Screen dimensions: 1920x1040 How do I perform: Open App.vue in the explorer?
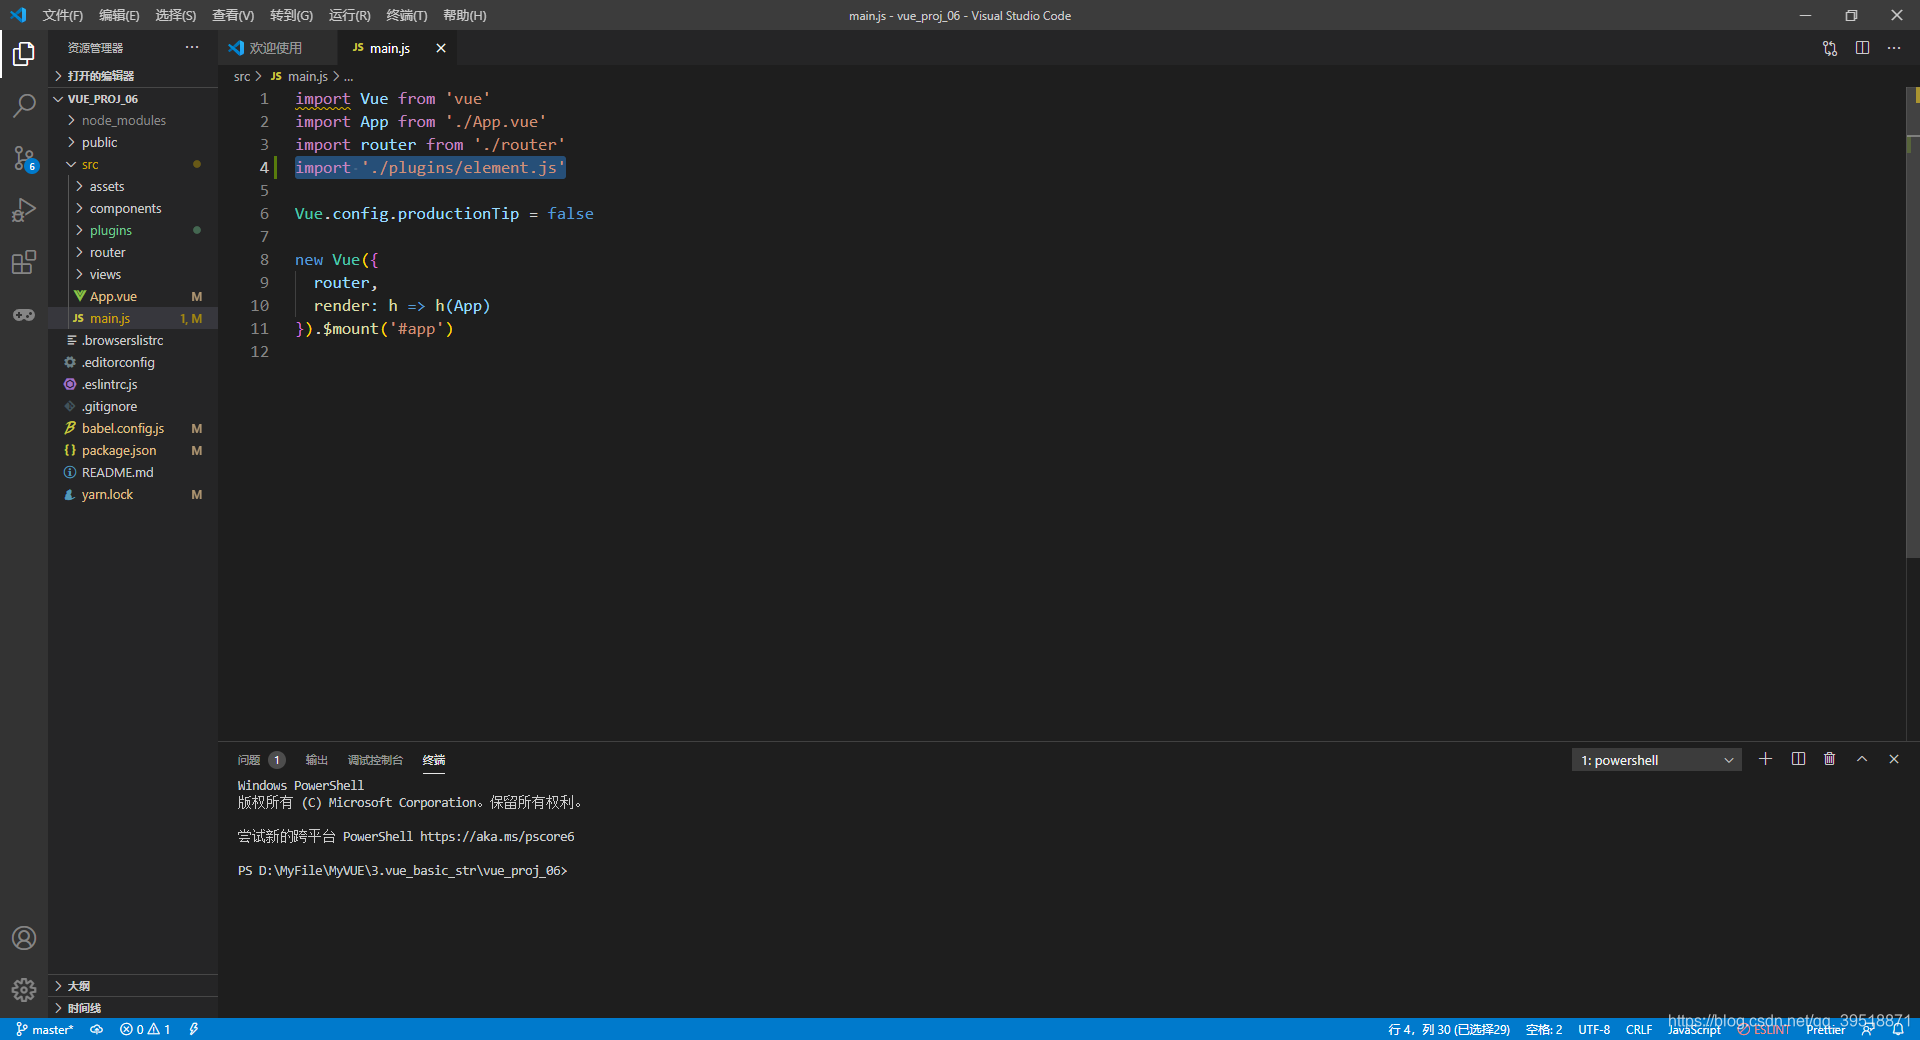pos(133,296)
